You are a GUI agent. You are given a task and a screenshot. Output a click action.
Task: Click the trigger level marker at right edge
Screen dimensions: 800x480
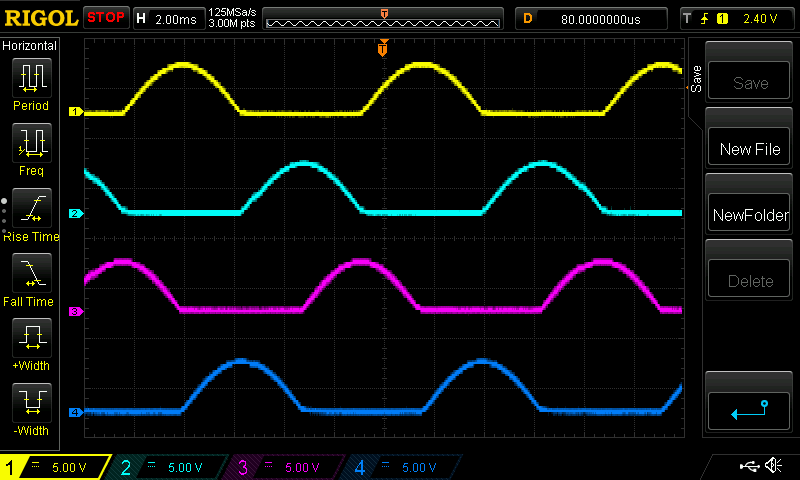(x=687, y=88)
